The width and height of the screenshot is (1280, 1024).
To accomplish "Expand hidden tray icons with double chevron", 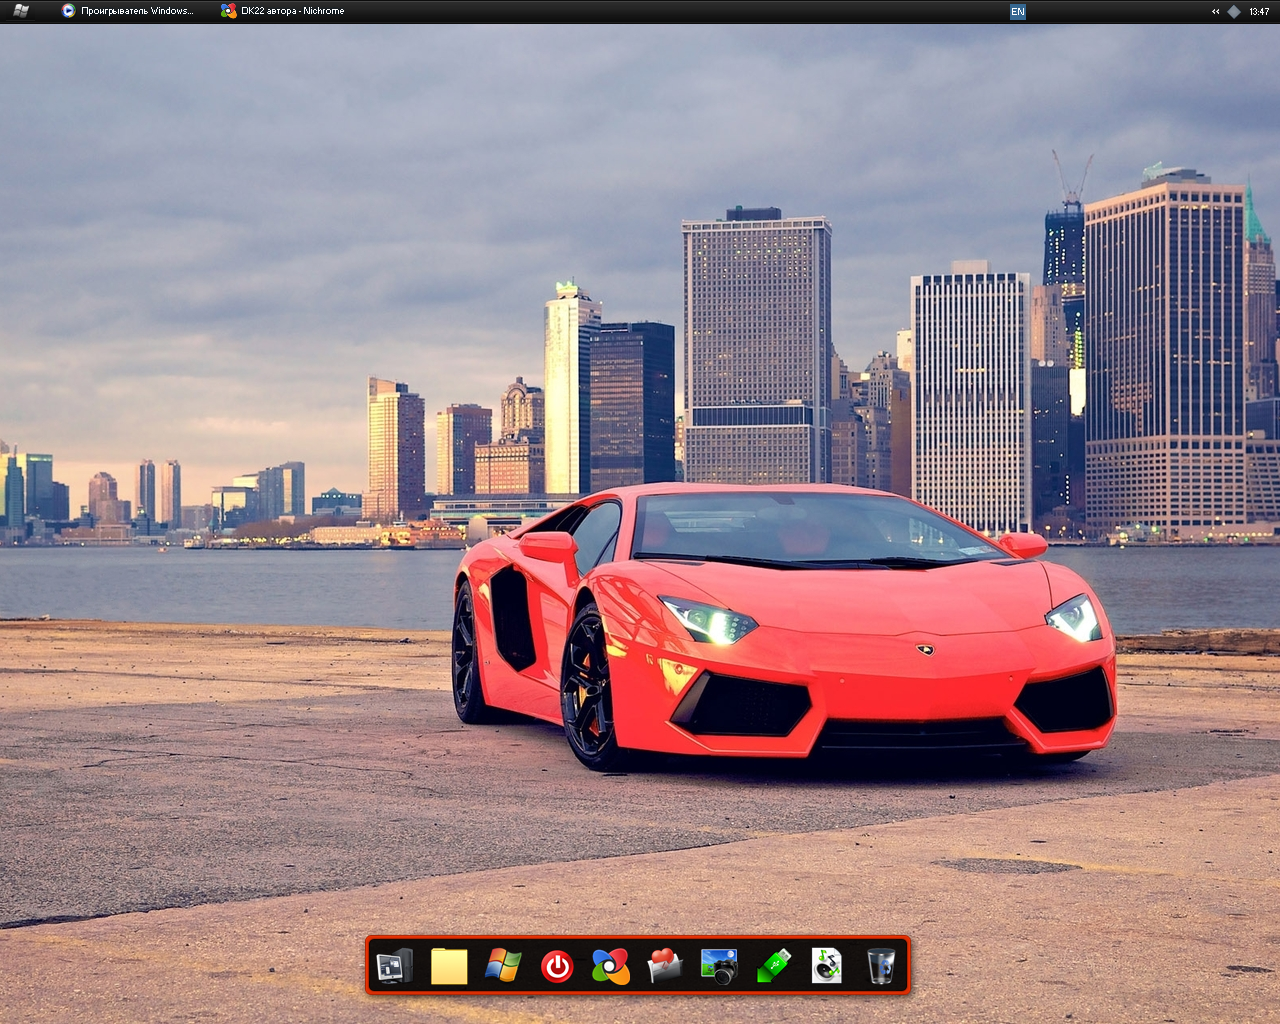I will 1215,12.
